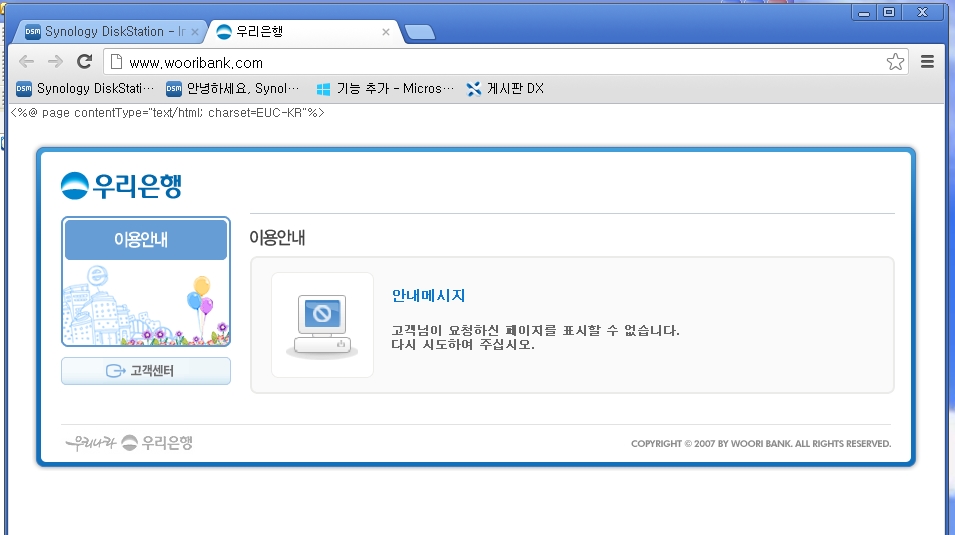Click the city and balloons illustration

(146, 303)
